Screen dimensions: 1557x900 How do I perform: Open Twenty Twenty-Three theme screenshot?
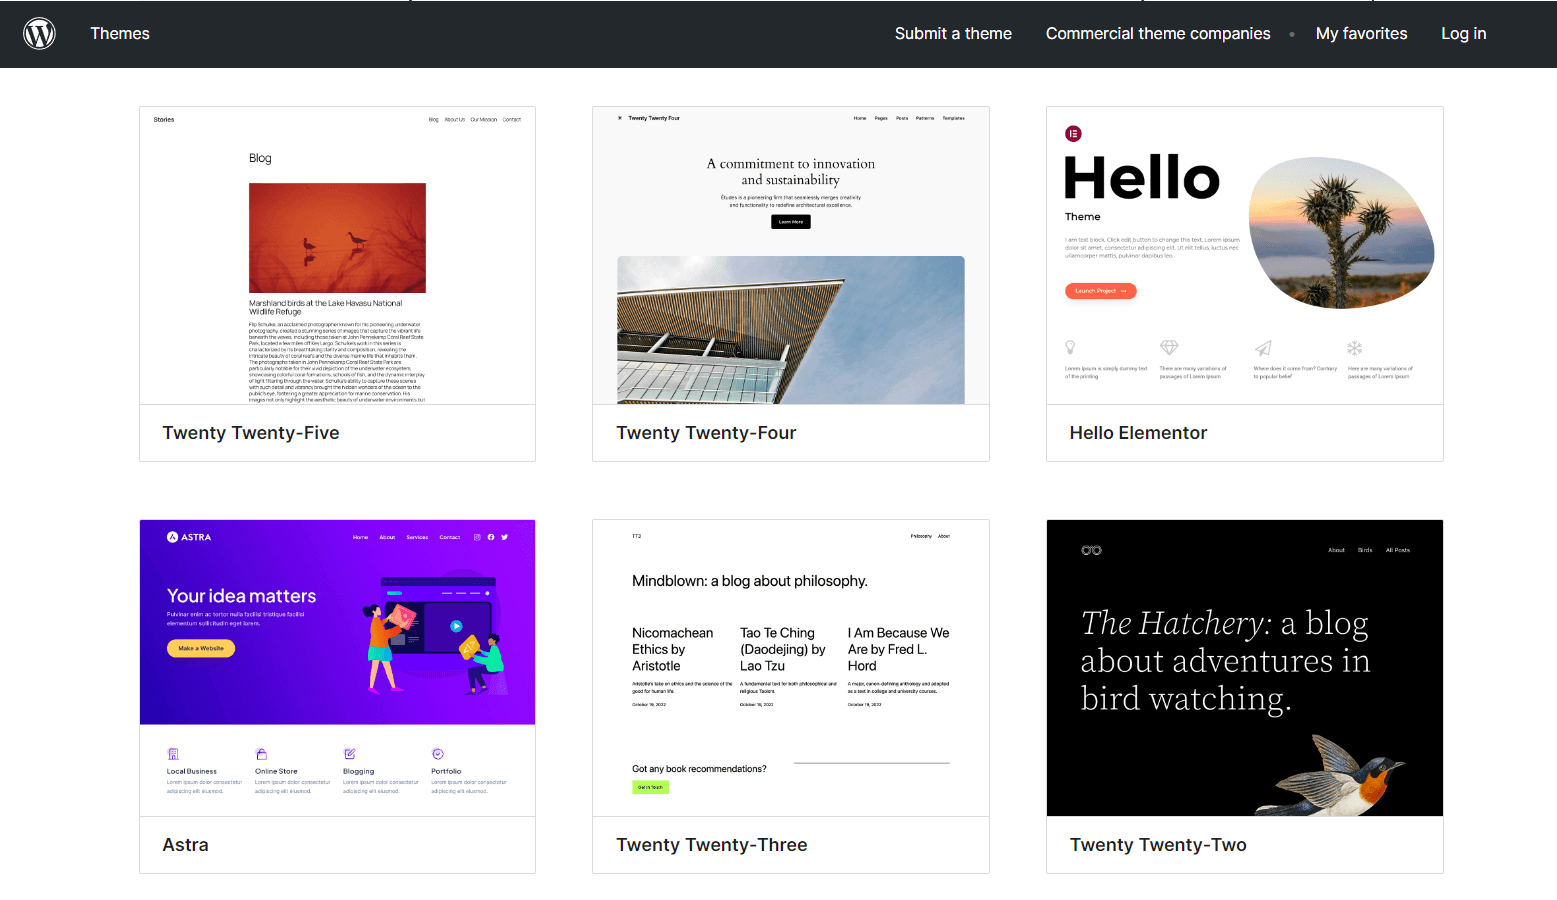point(791,668)
